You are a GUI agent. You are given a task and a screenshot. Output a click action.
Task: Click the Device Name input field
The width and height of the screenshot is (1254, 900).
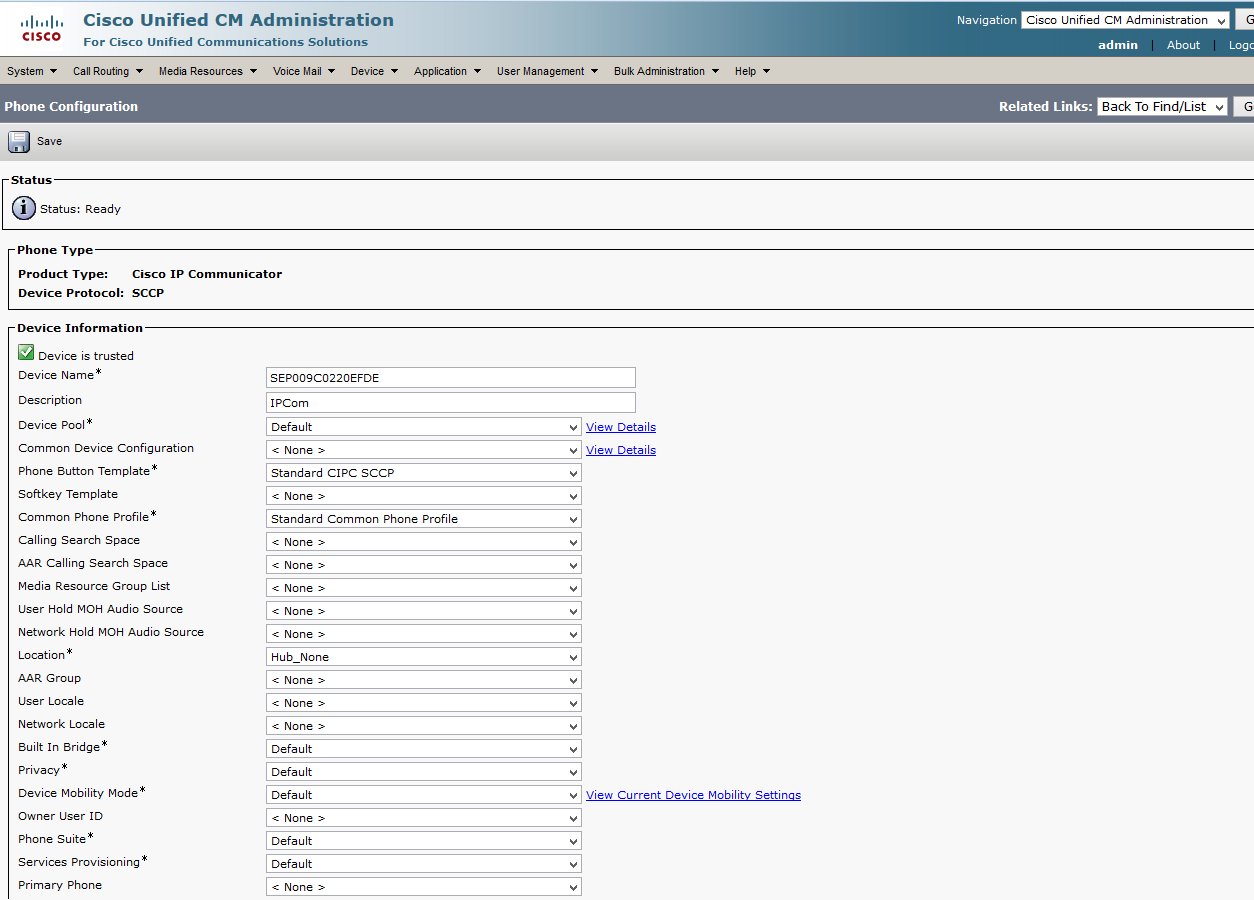coord(451,378)
